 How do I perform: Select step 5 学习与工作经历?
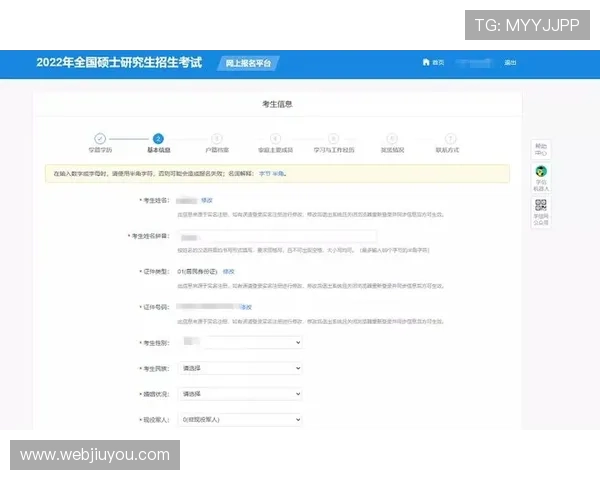coord(334,143)
